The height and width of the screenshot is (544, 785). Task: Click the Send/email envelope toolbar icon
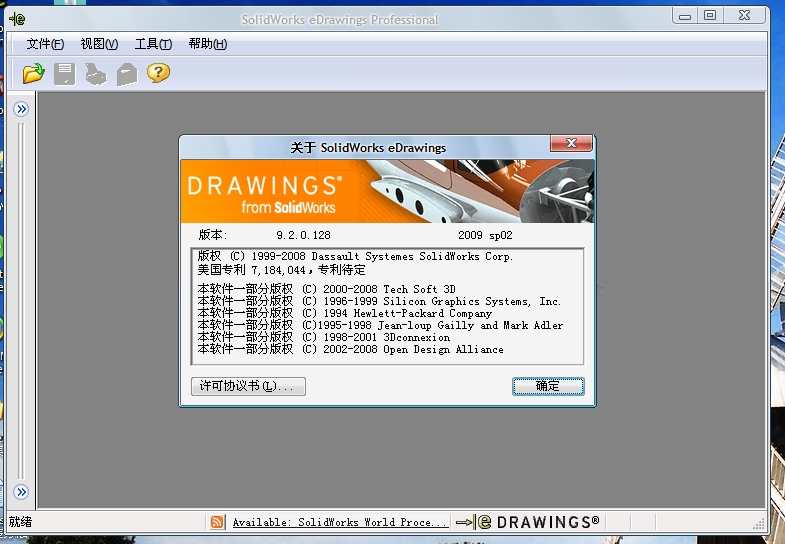[127, 74]
